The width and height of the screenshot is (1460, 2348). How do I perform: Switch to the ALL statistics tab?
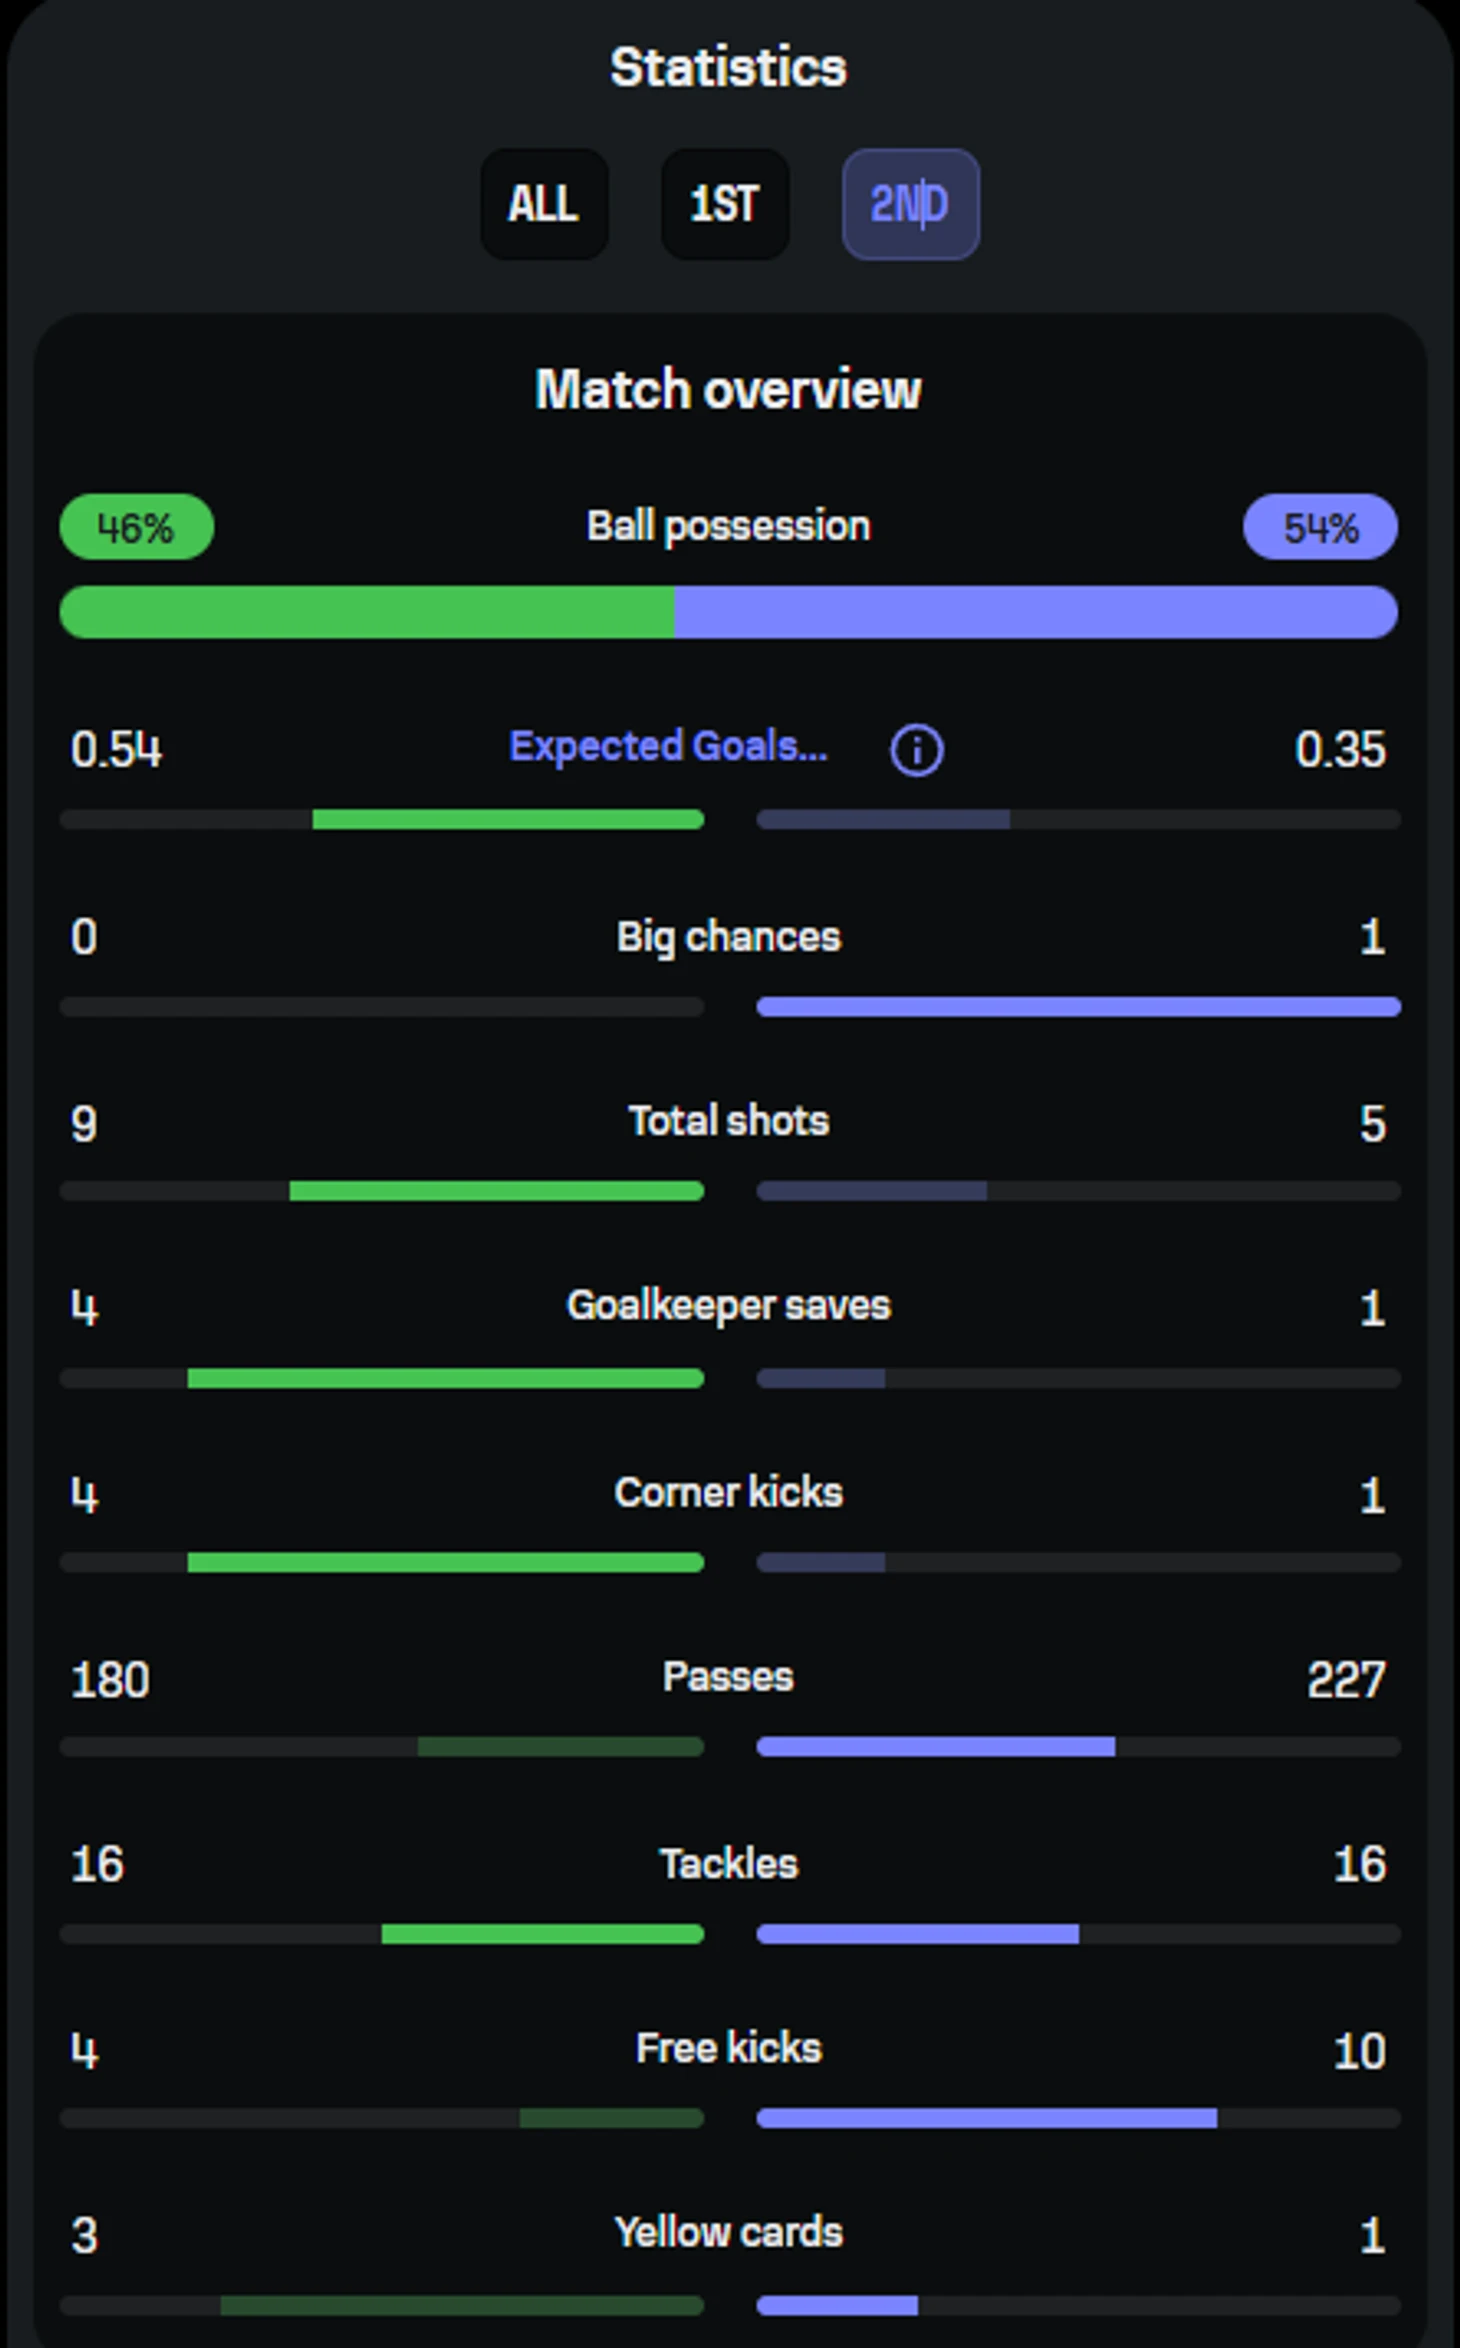[x=544, y=204]
